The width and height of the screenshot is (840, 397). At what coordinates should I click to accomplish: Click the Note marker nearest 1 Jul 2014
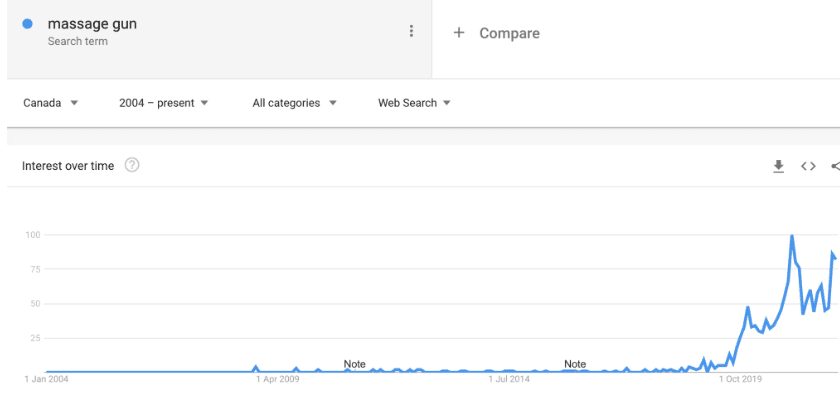(575, 364)
